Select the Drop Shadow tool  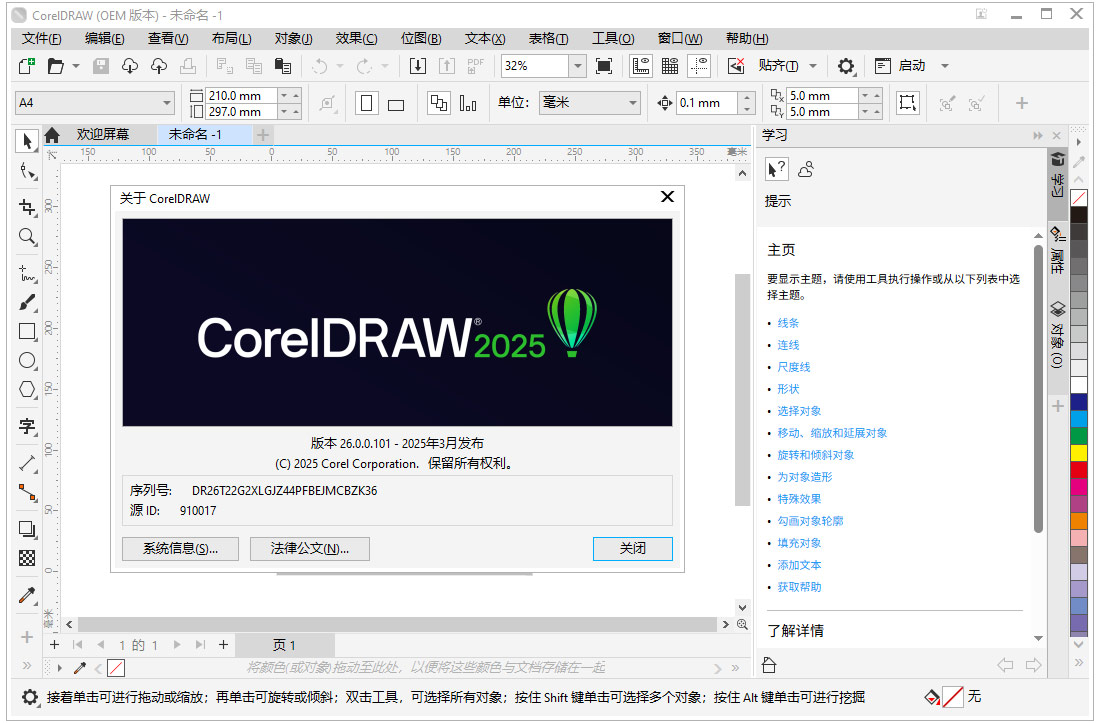pyautogui.click(x=27, y=530)
